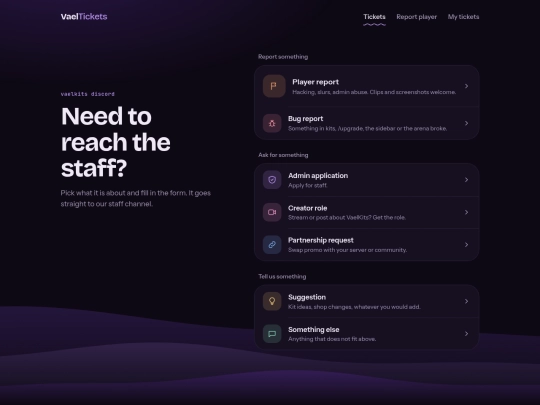Open Something else via its chevron
Viewport: 540px width, 405px height.
(466, 334)
